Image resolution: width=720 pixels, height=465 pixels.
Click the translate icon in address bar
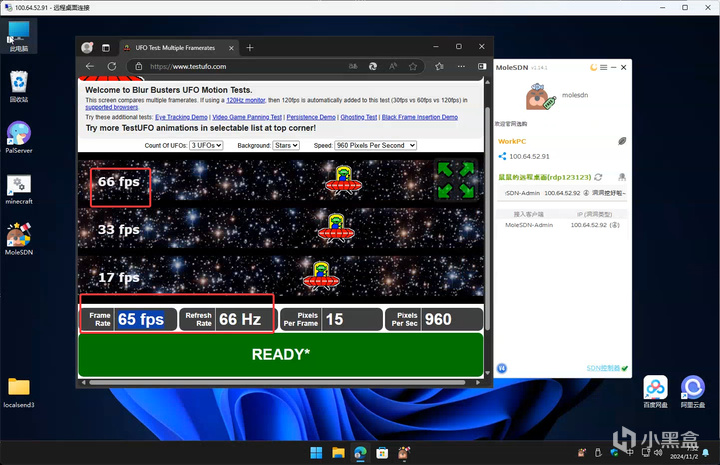[353, 67]
